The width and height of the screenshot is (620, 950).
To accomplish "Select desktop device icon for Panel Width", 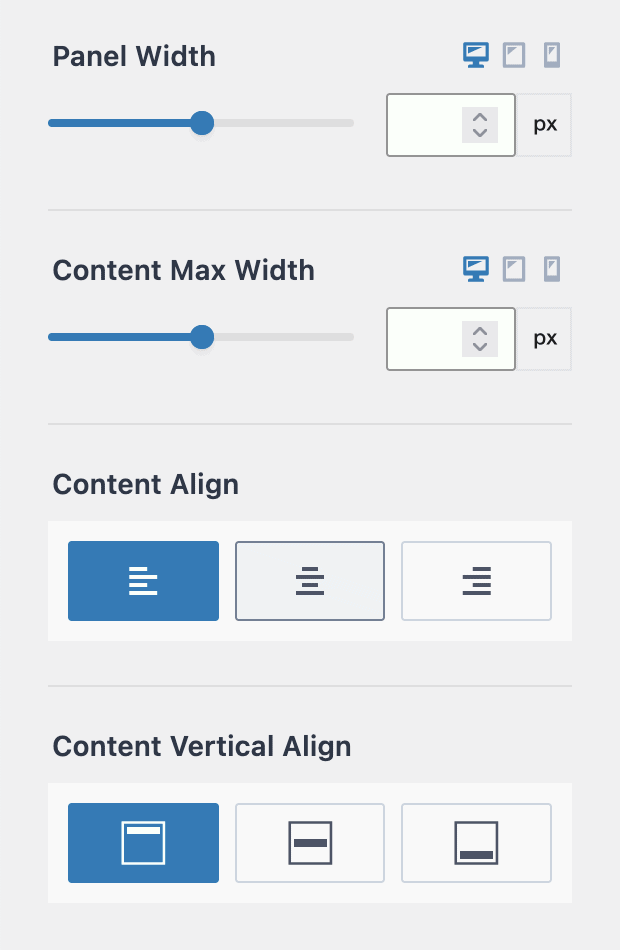I will [475, 56].
